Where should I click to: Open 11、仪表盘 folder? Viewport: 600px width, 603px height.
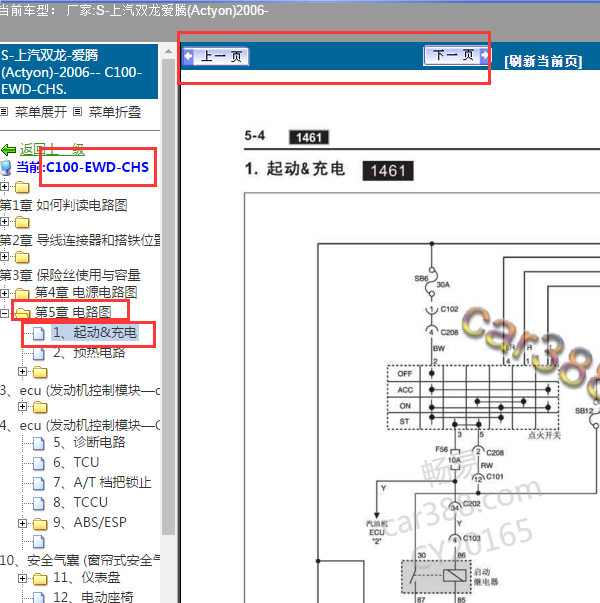[x=87, y=577]
